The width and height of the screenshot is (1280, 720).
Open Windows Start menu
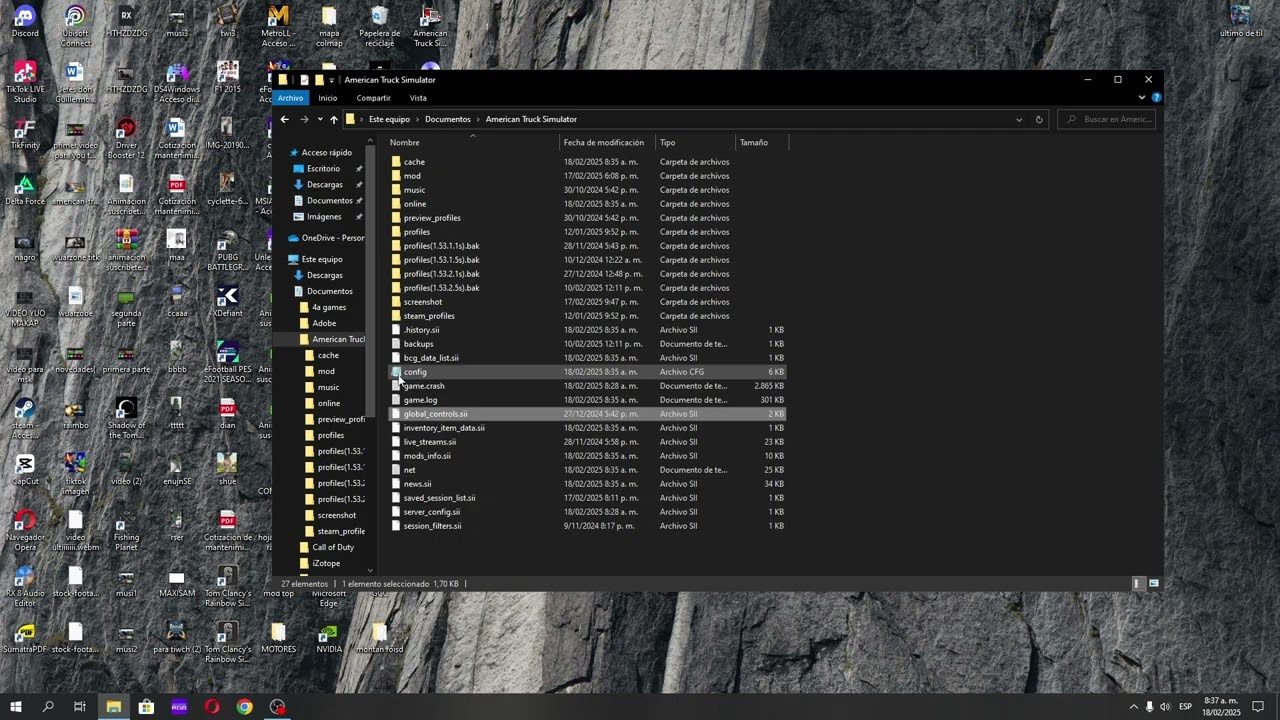pyautogui.click(x=15, y=707)
